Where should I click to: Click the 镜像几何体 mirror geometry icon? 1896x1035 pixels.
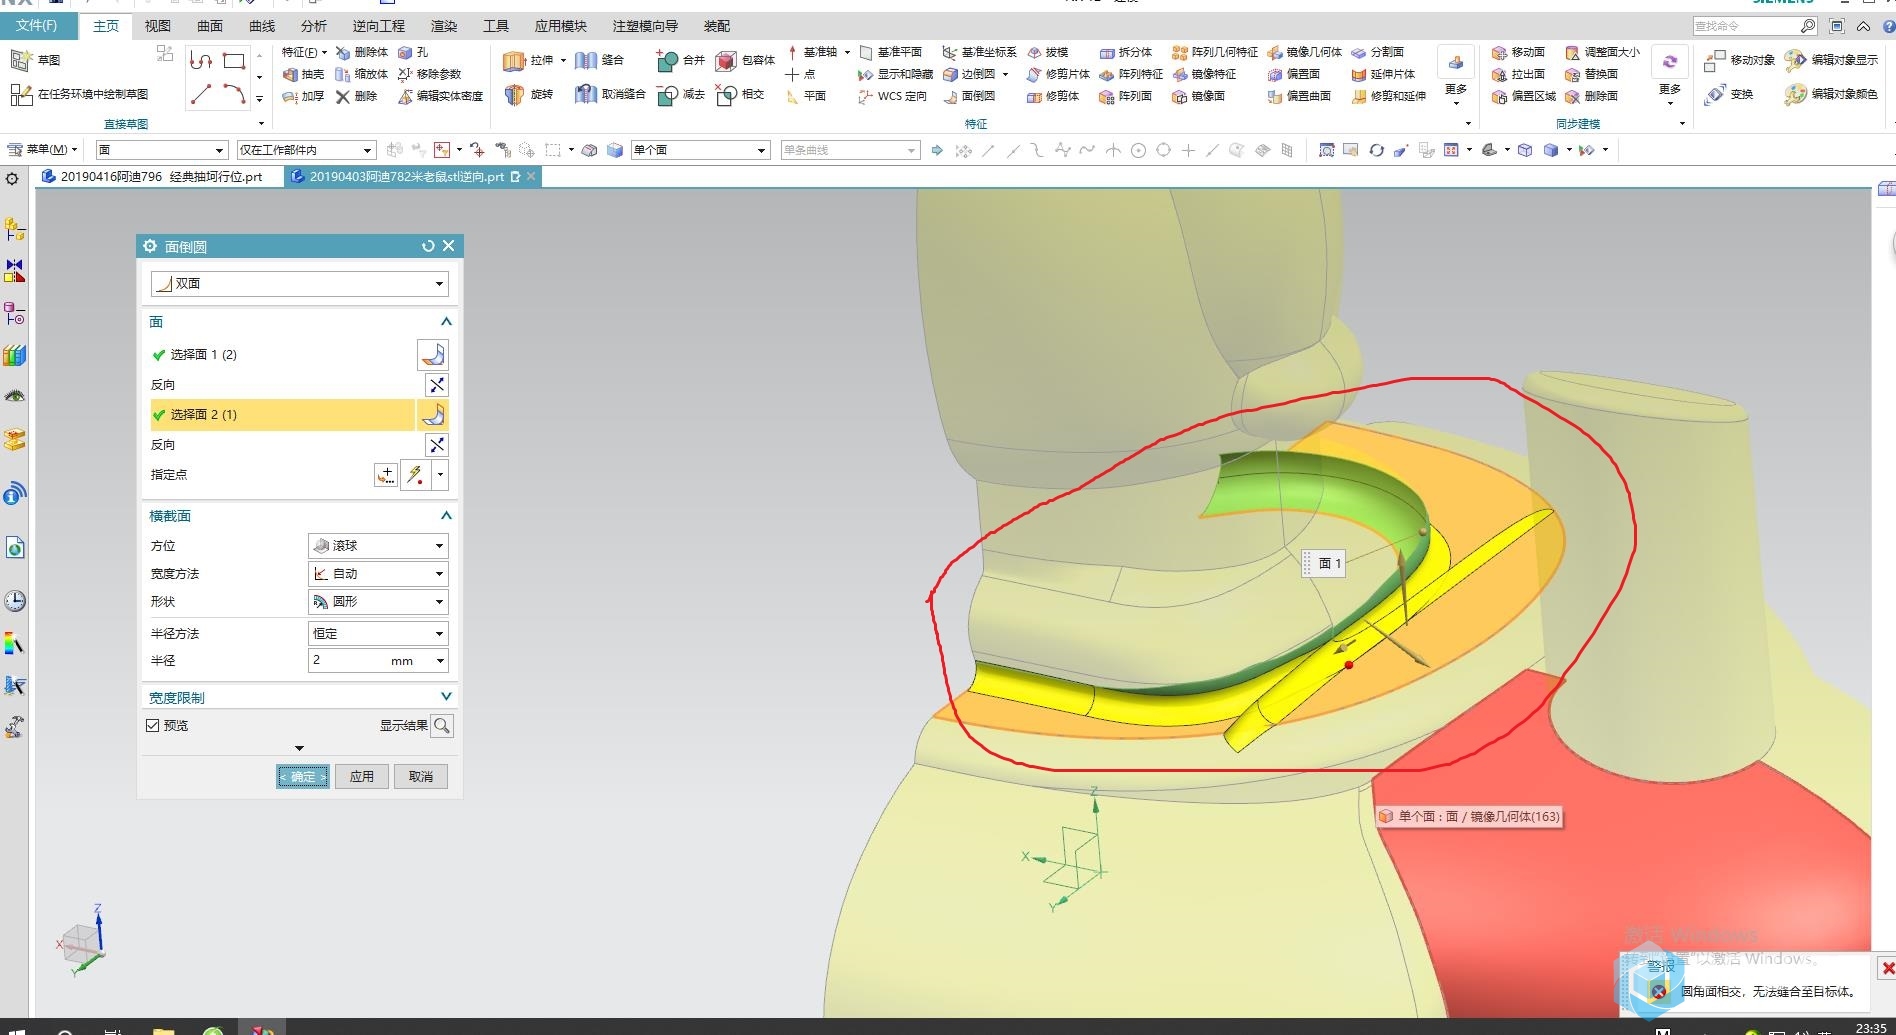tap(1275, 52)
